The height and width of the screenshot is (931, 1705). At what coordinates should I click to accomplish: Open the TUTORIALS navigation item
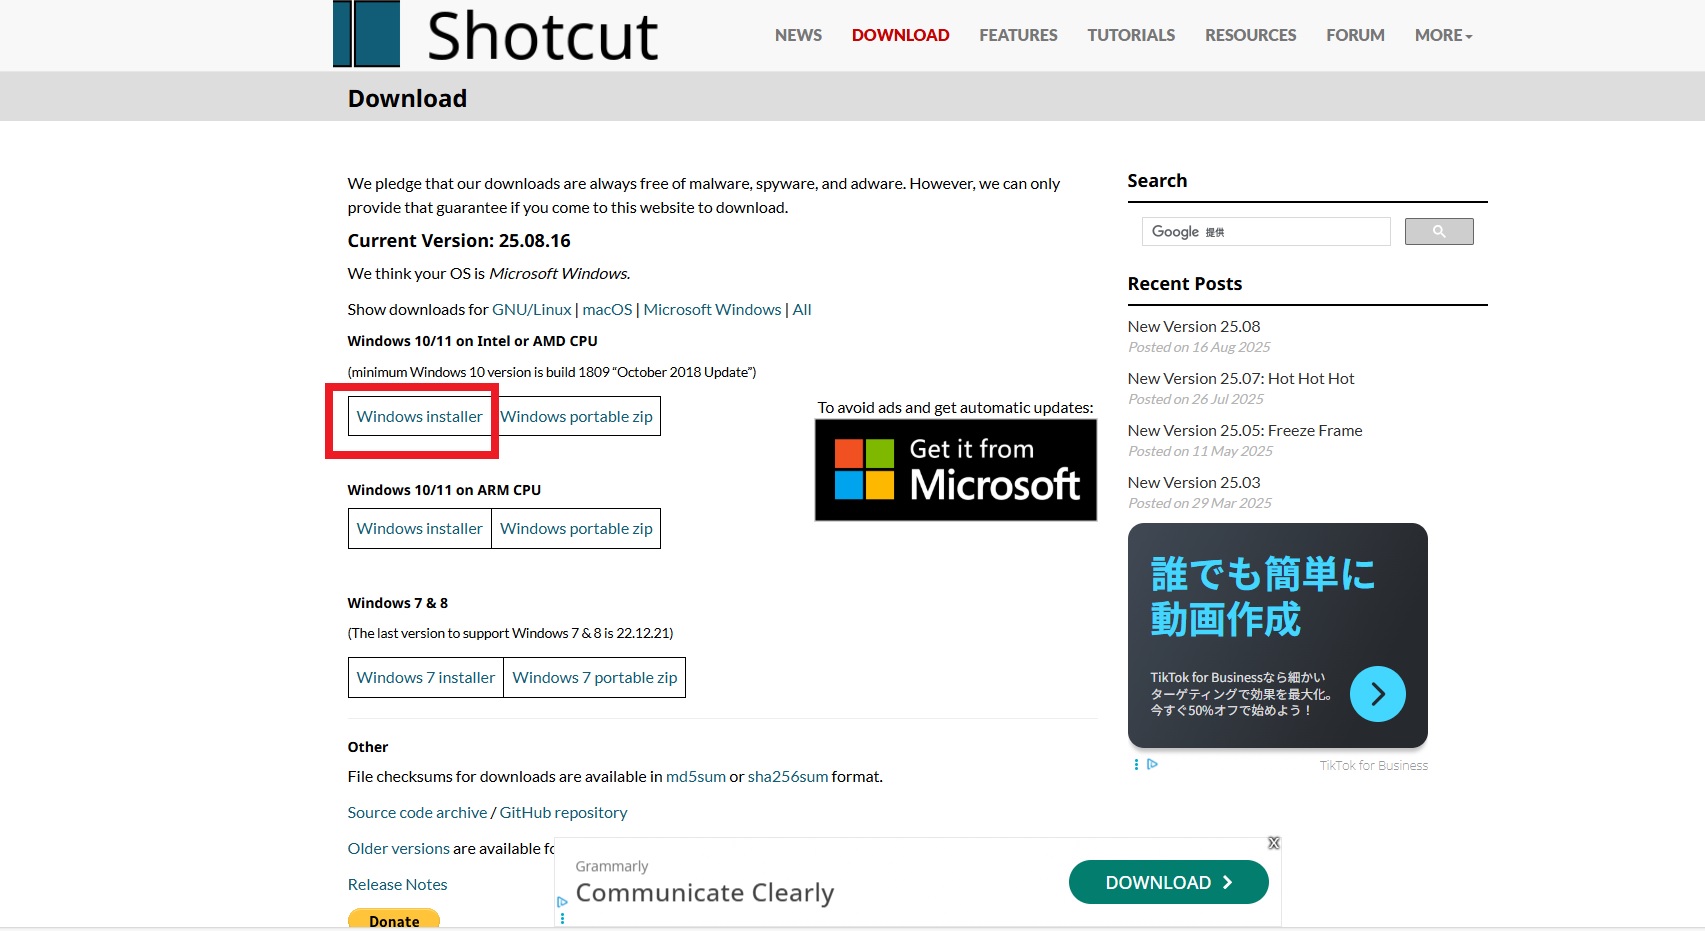tap(1131, 35)
